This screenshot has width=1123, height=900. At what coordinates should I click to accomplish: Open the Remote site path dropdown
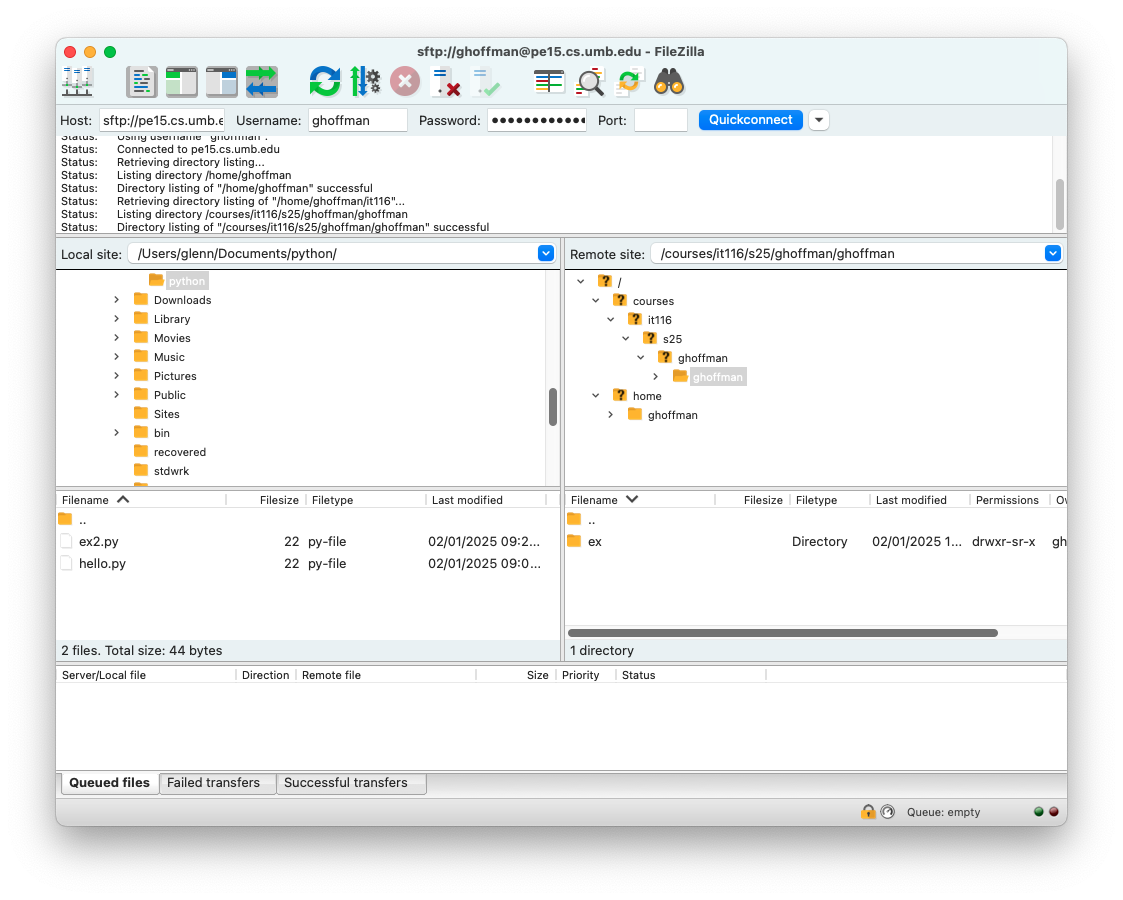click(1053, 253)
